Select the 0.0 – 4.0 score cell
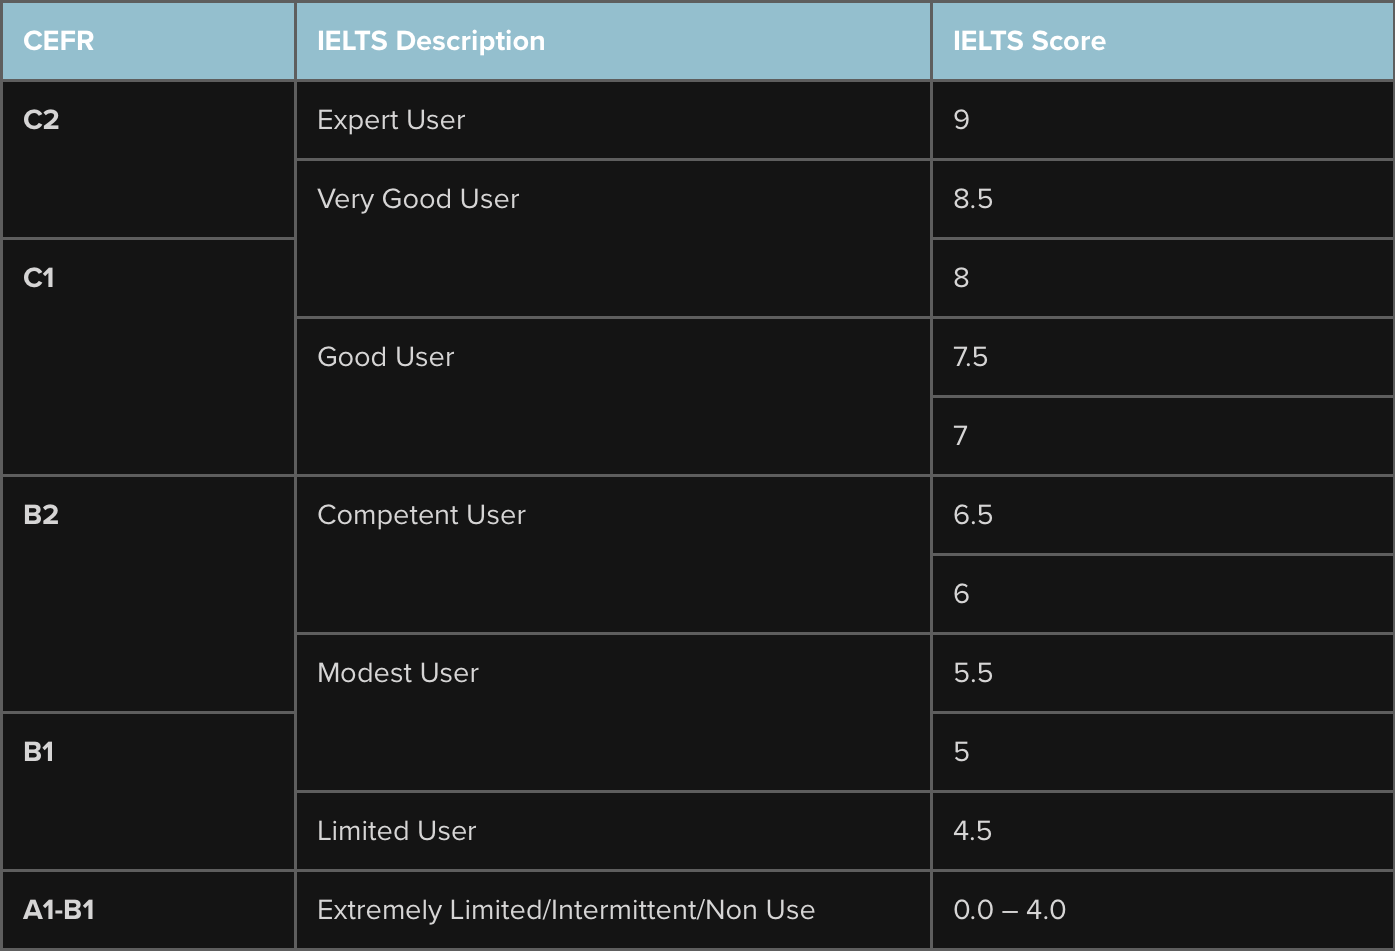The width and height of the screenshot is (1395, 951). (1163, 910)
